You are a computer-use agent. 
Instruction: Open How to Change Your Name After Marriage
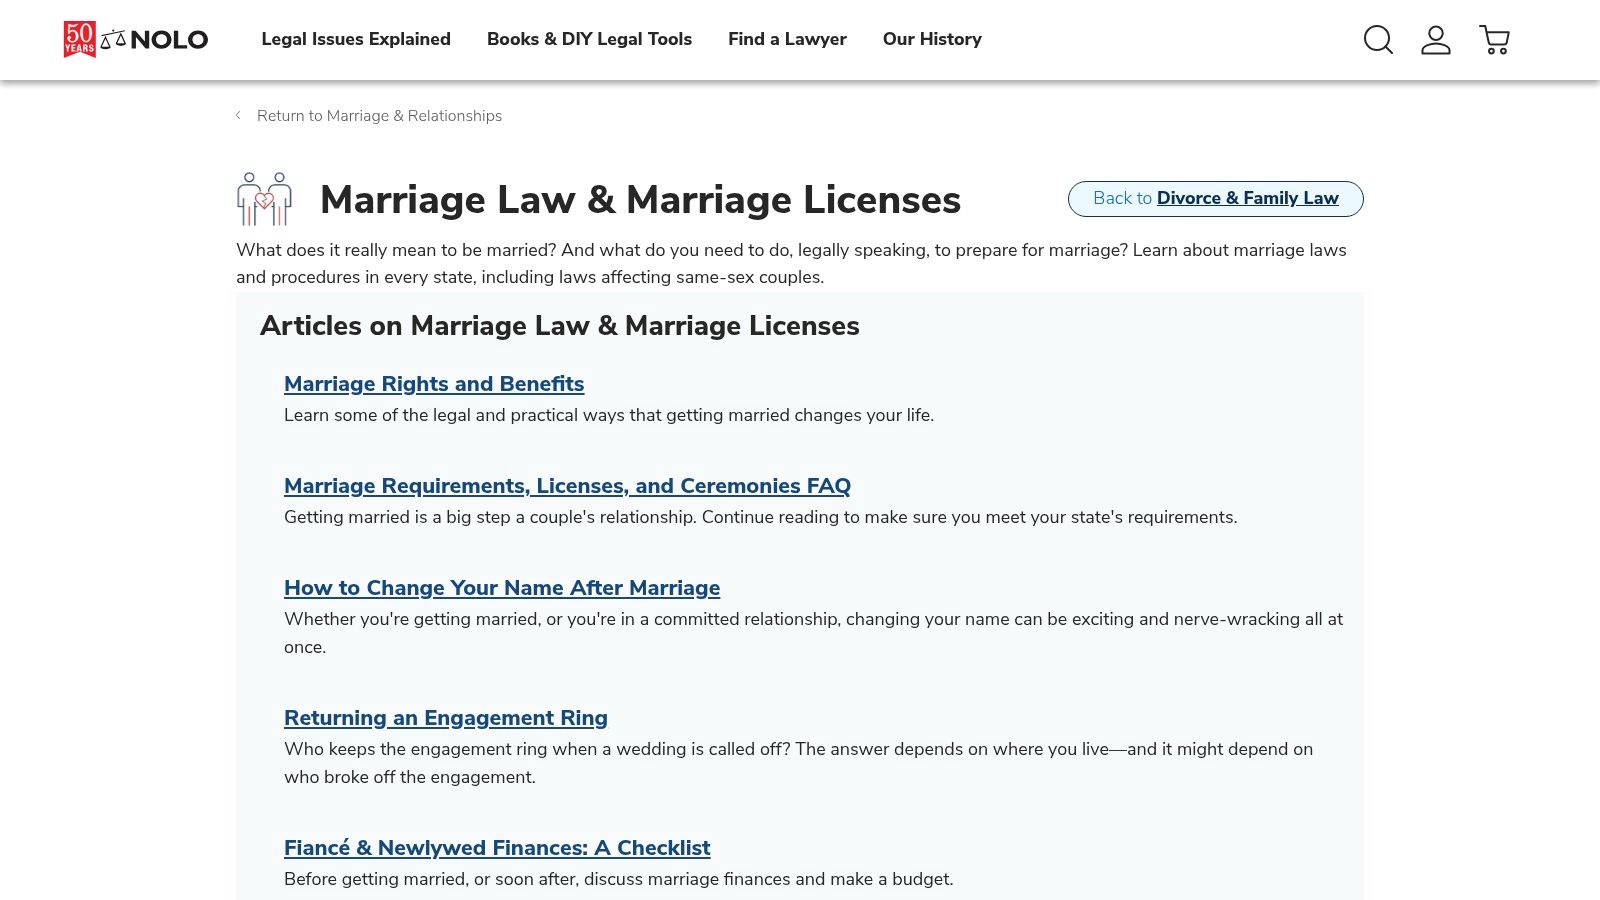click(x=502, y=588)
